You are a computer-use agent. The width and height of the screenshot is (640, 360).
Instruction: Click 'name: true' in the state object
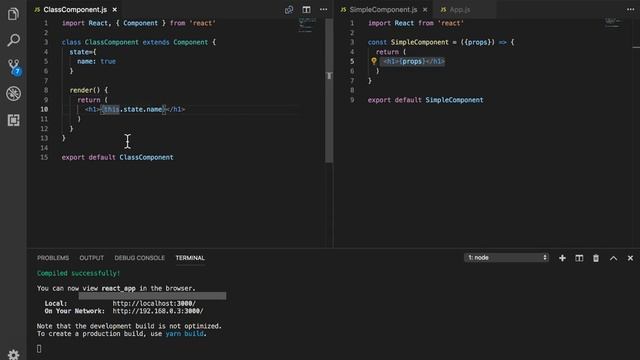(96, 61)
